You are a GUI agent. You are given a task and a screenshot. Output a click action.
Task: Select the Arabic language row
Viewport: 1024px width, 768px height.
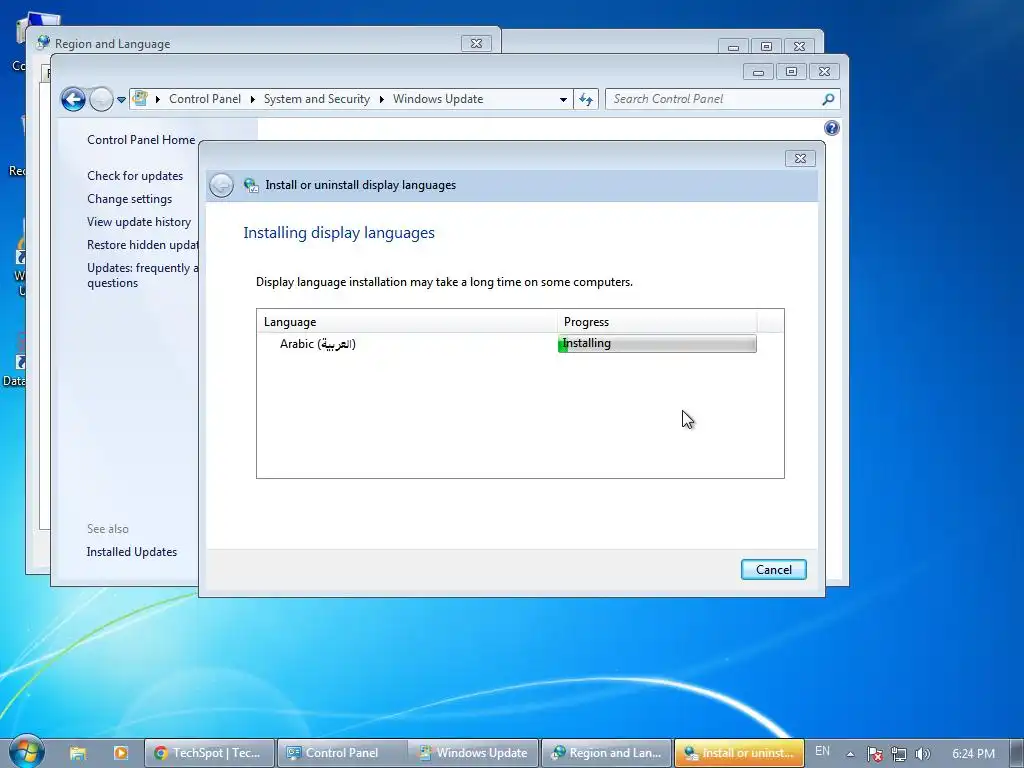pos(507,344)
